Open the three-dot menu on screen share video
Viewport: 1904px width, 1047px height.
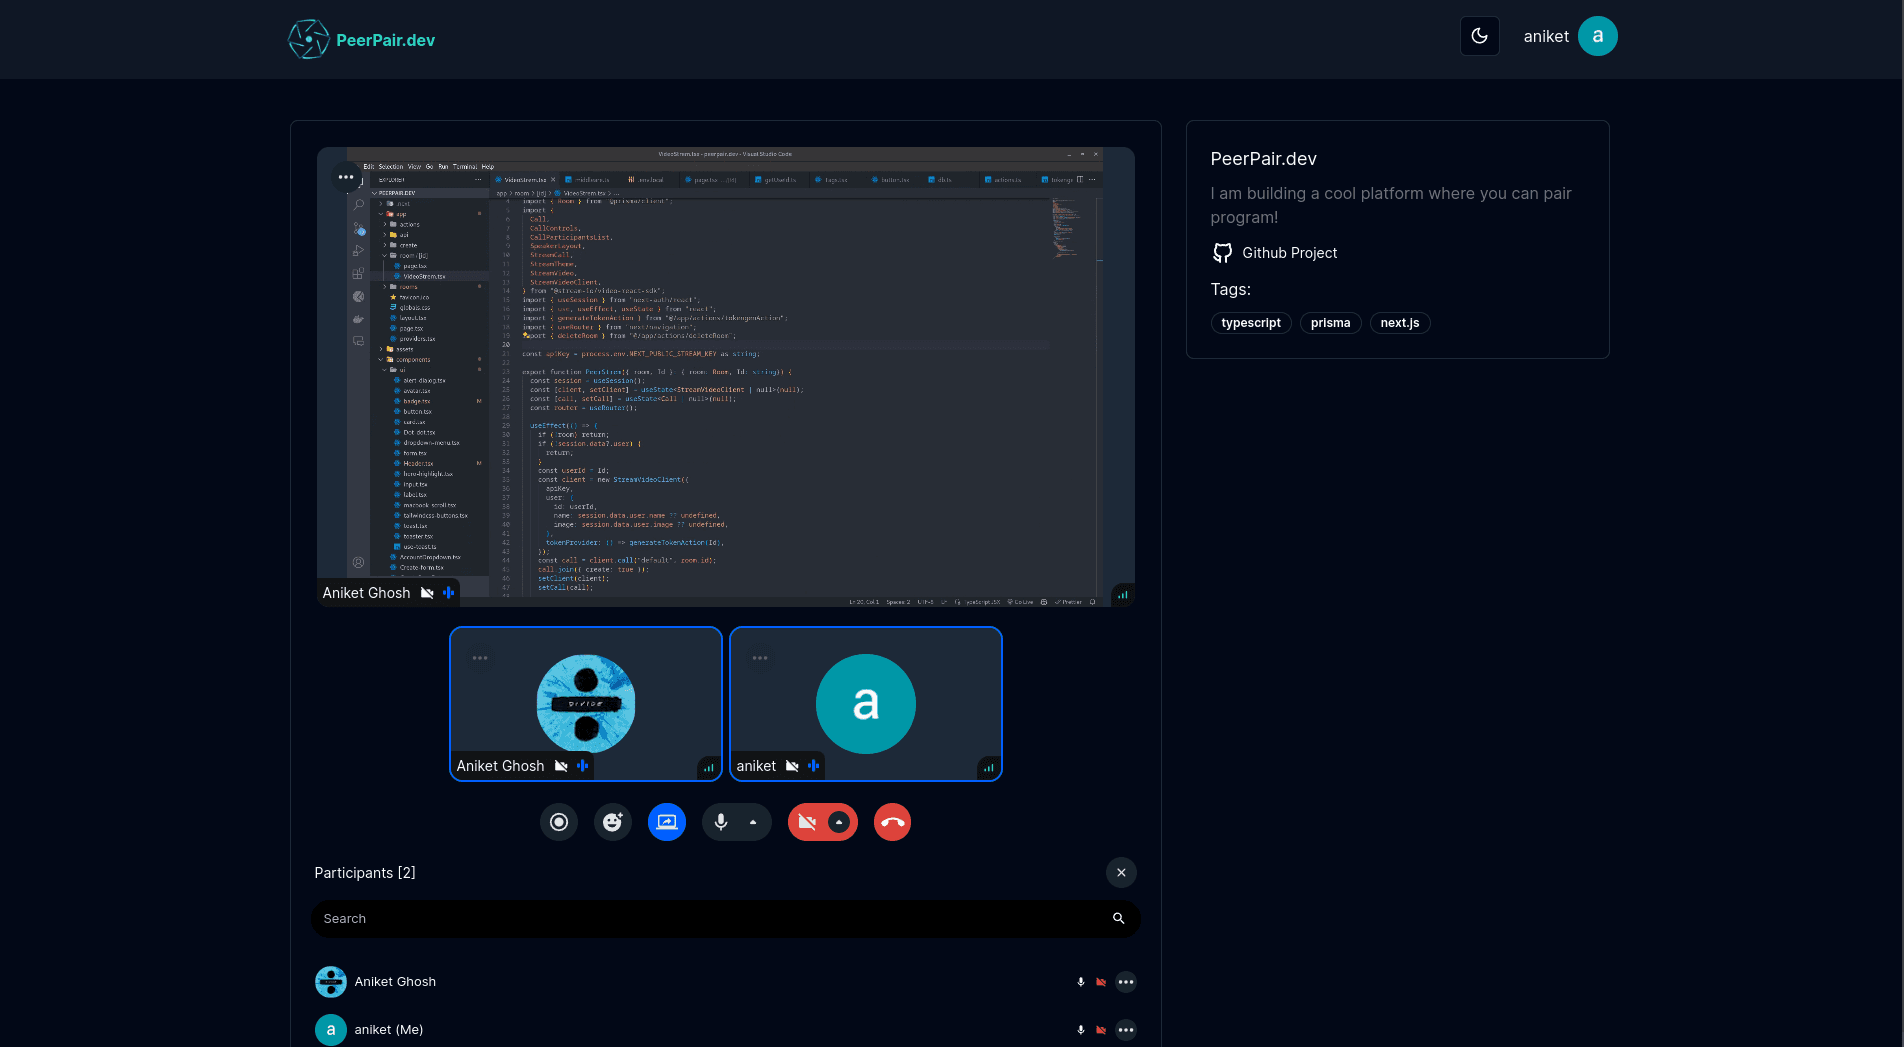point(346,177)
